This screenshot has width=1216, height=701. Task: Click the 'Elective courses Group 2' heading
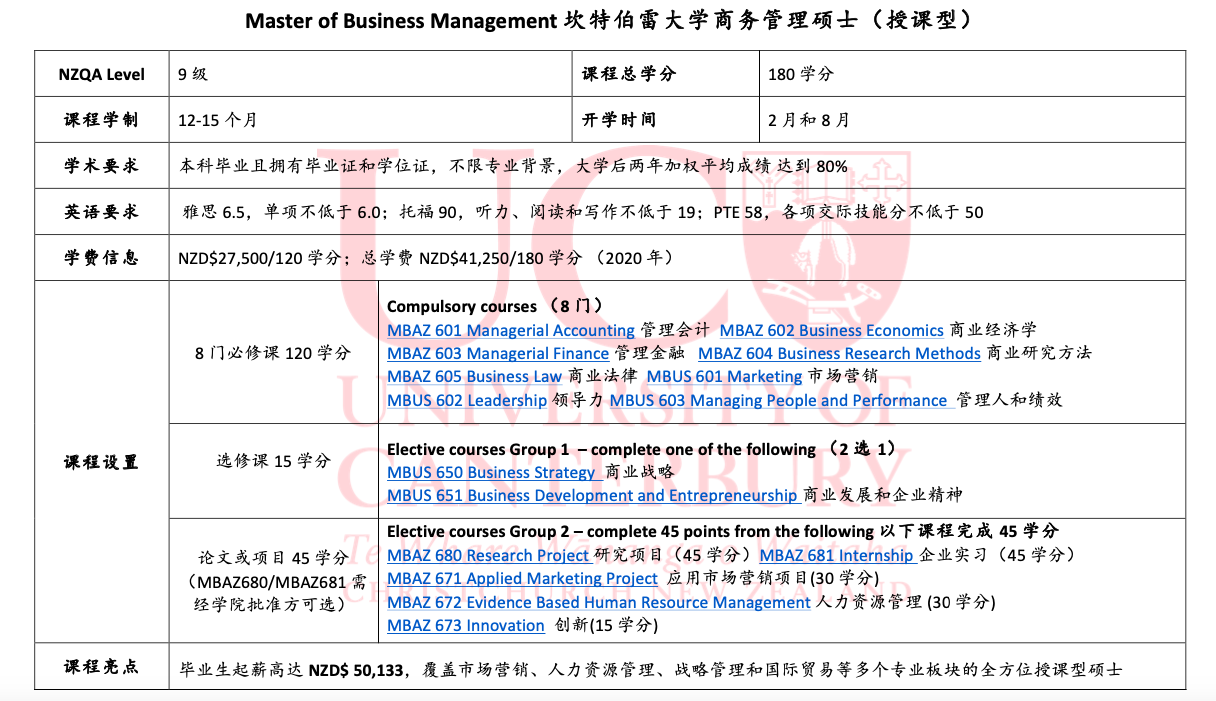tap(722, 531)
